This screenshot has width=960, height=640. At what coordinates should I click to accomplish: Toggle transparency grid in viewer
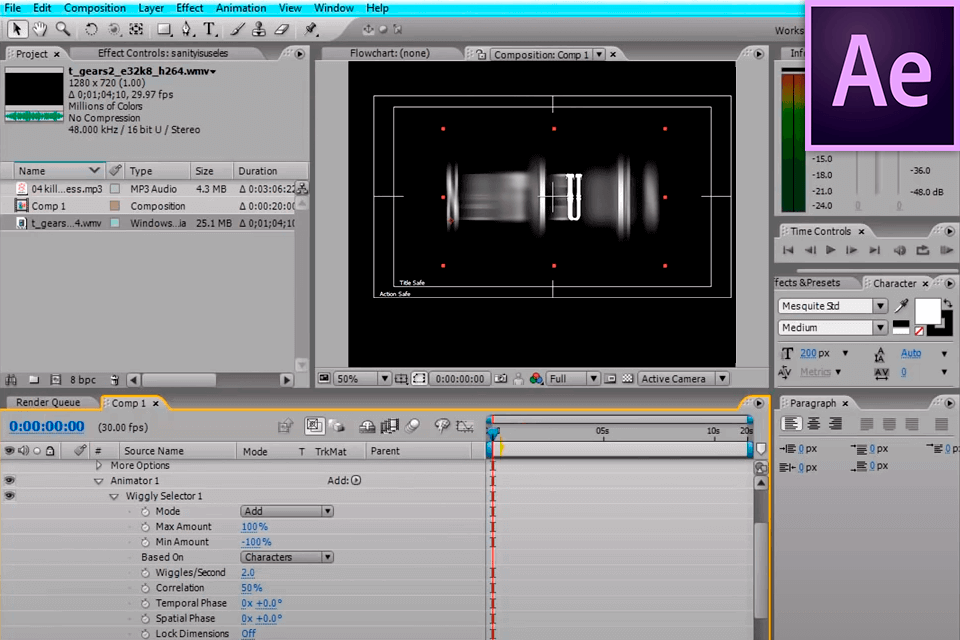628,379
